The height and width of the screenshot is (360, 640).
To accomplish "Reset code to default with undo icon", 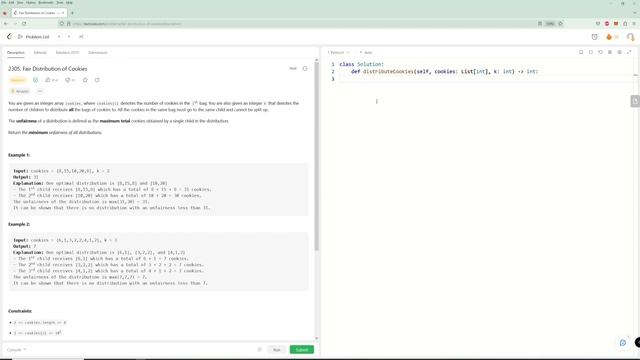I will coord(600,52).
